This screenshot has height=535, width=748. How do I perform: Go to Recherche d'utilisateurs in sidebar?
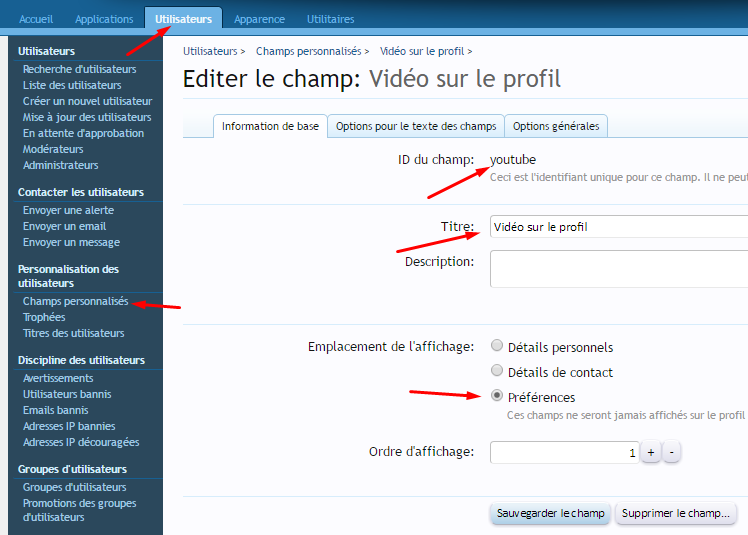click(79, 69)
